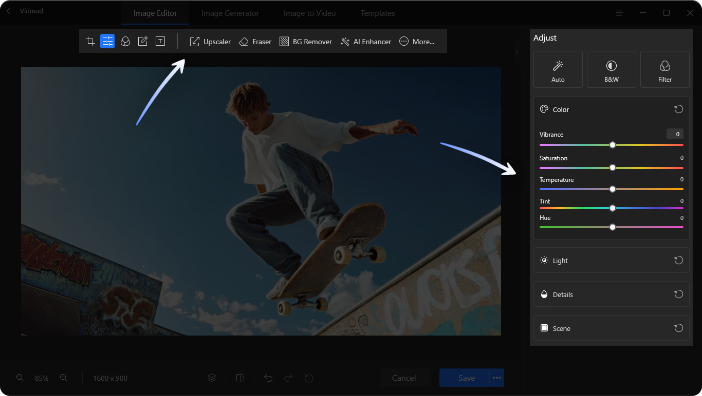Image resolution: width=702 pixels, height=396 pixels.
Task: Reset the Light section
Action: [679, 260]
